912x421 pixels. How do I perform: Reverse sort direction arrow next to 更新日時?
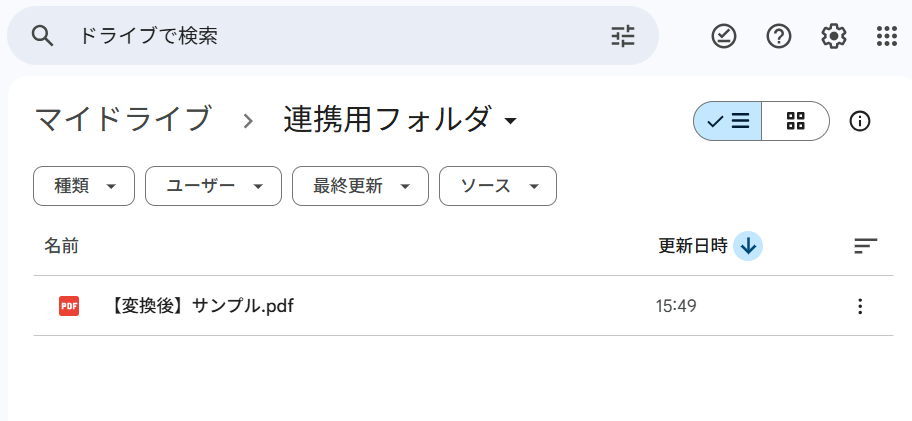tap(748, 245)
